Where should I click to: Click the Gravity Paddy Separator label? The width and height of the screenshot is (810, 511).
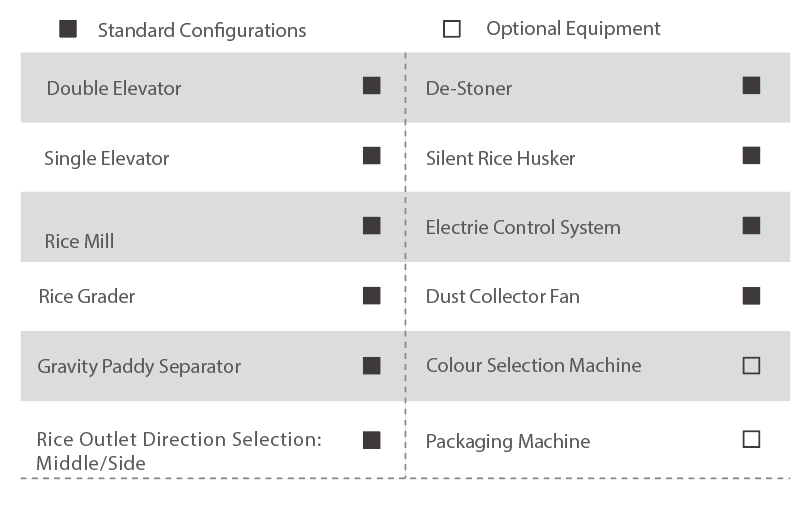coord(139,366)
